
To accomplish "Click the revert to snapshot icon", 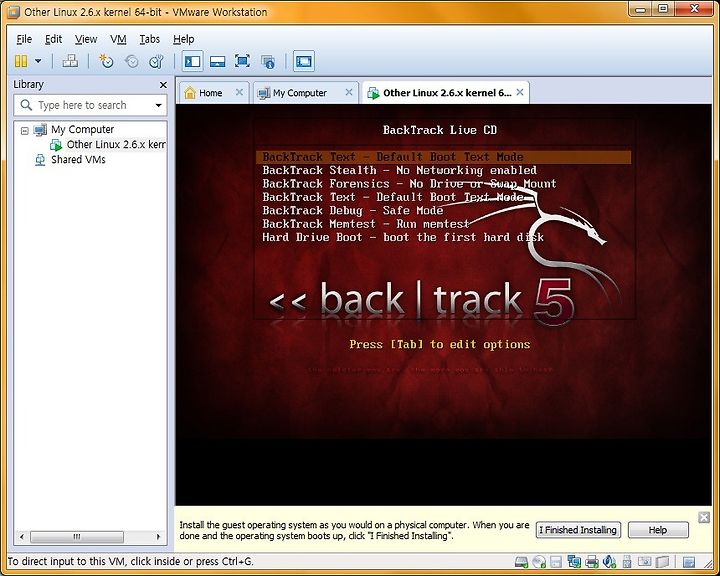I will [132, 61].
